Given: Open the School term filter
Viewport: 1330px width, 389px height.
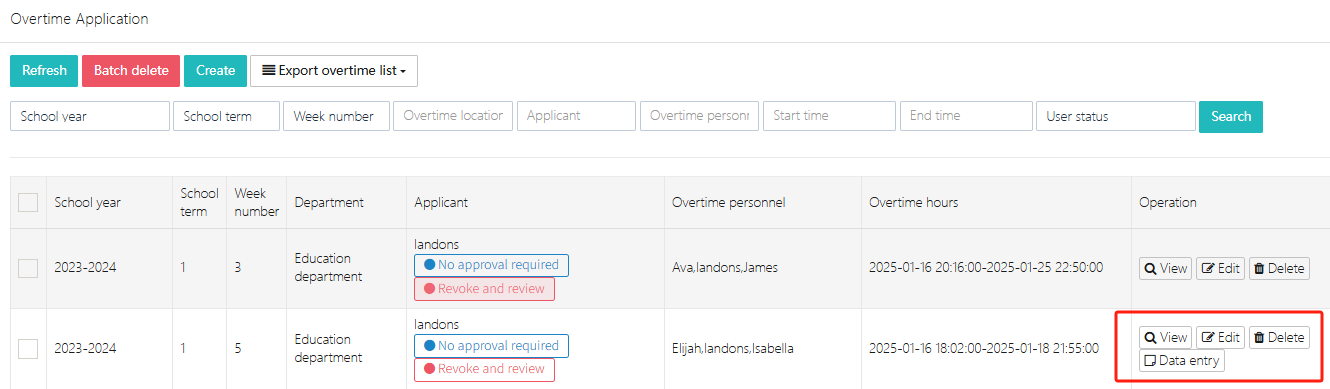Looking at the screenshot, I should pos(226,116).
